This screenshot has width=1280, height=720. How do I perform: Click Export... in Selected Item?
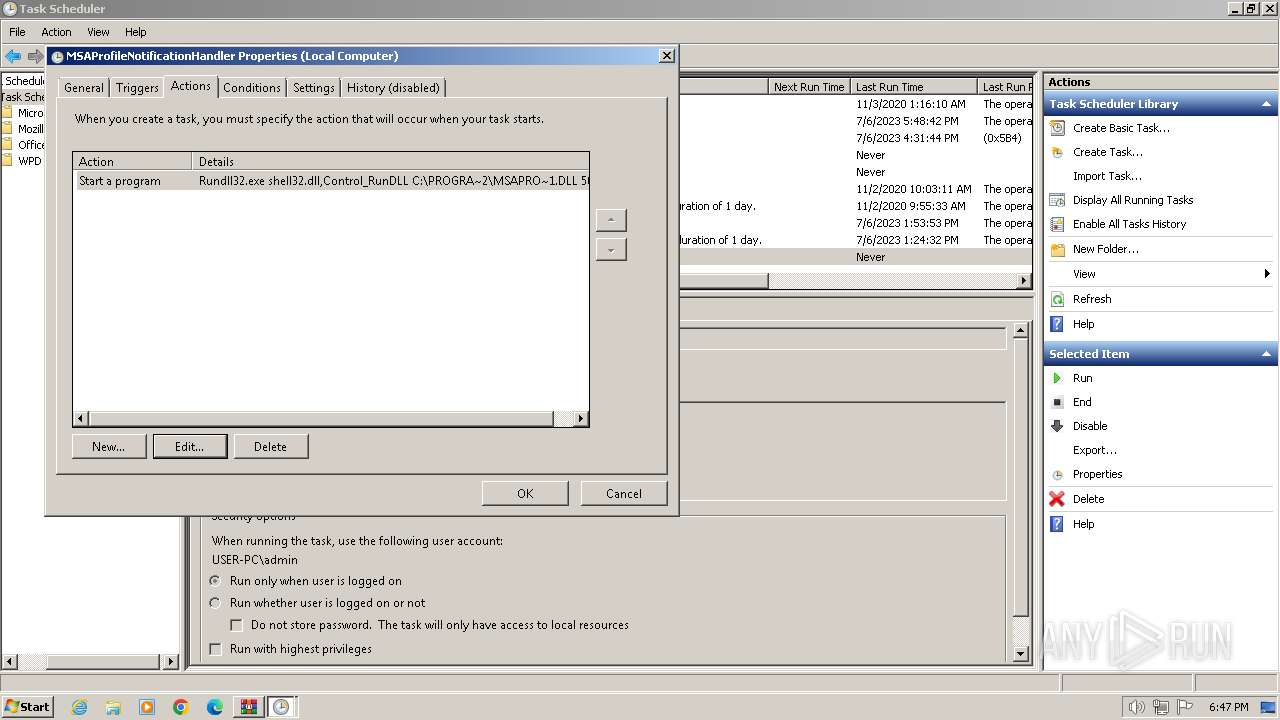point(1095,450)
